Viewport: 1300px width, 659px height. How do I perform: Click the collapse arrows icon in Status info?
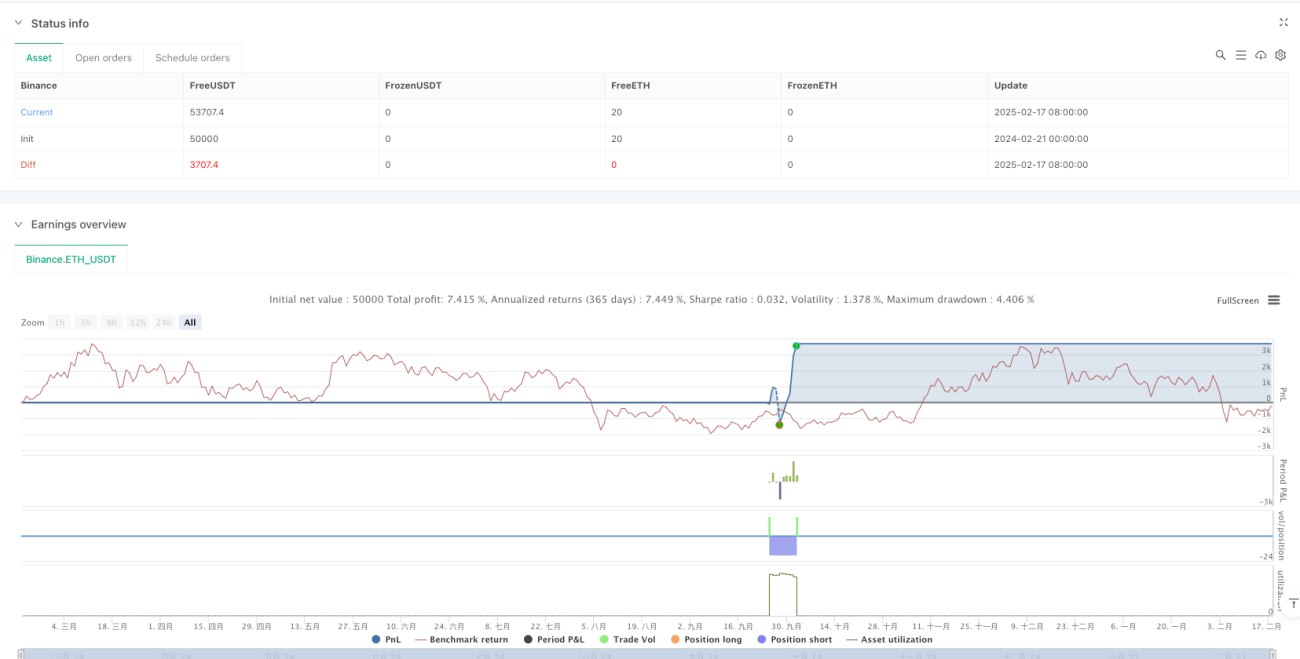1283,22
